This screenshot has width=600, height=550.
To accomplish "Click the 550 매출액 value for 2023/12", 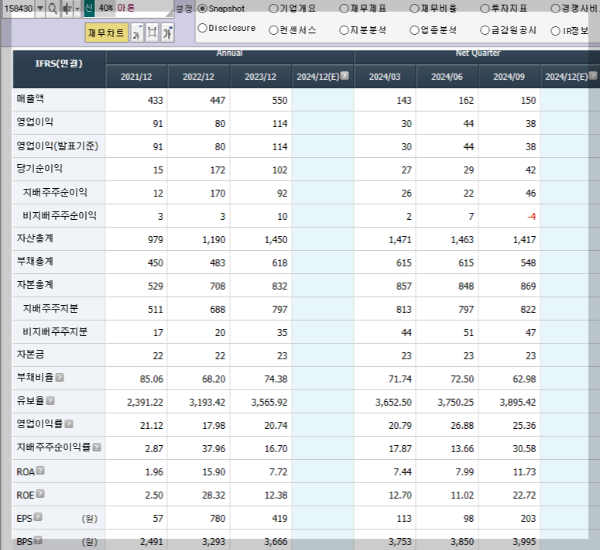I will (x=279, y=100).
